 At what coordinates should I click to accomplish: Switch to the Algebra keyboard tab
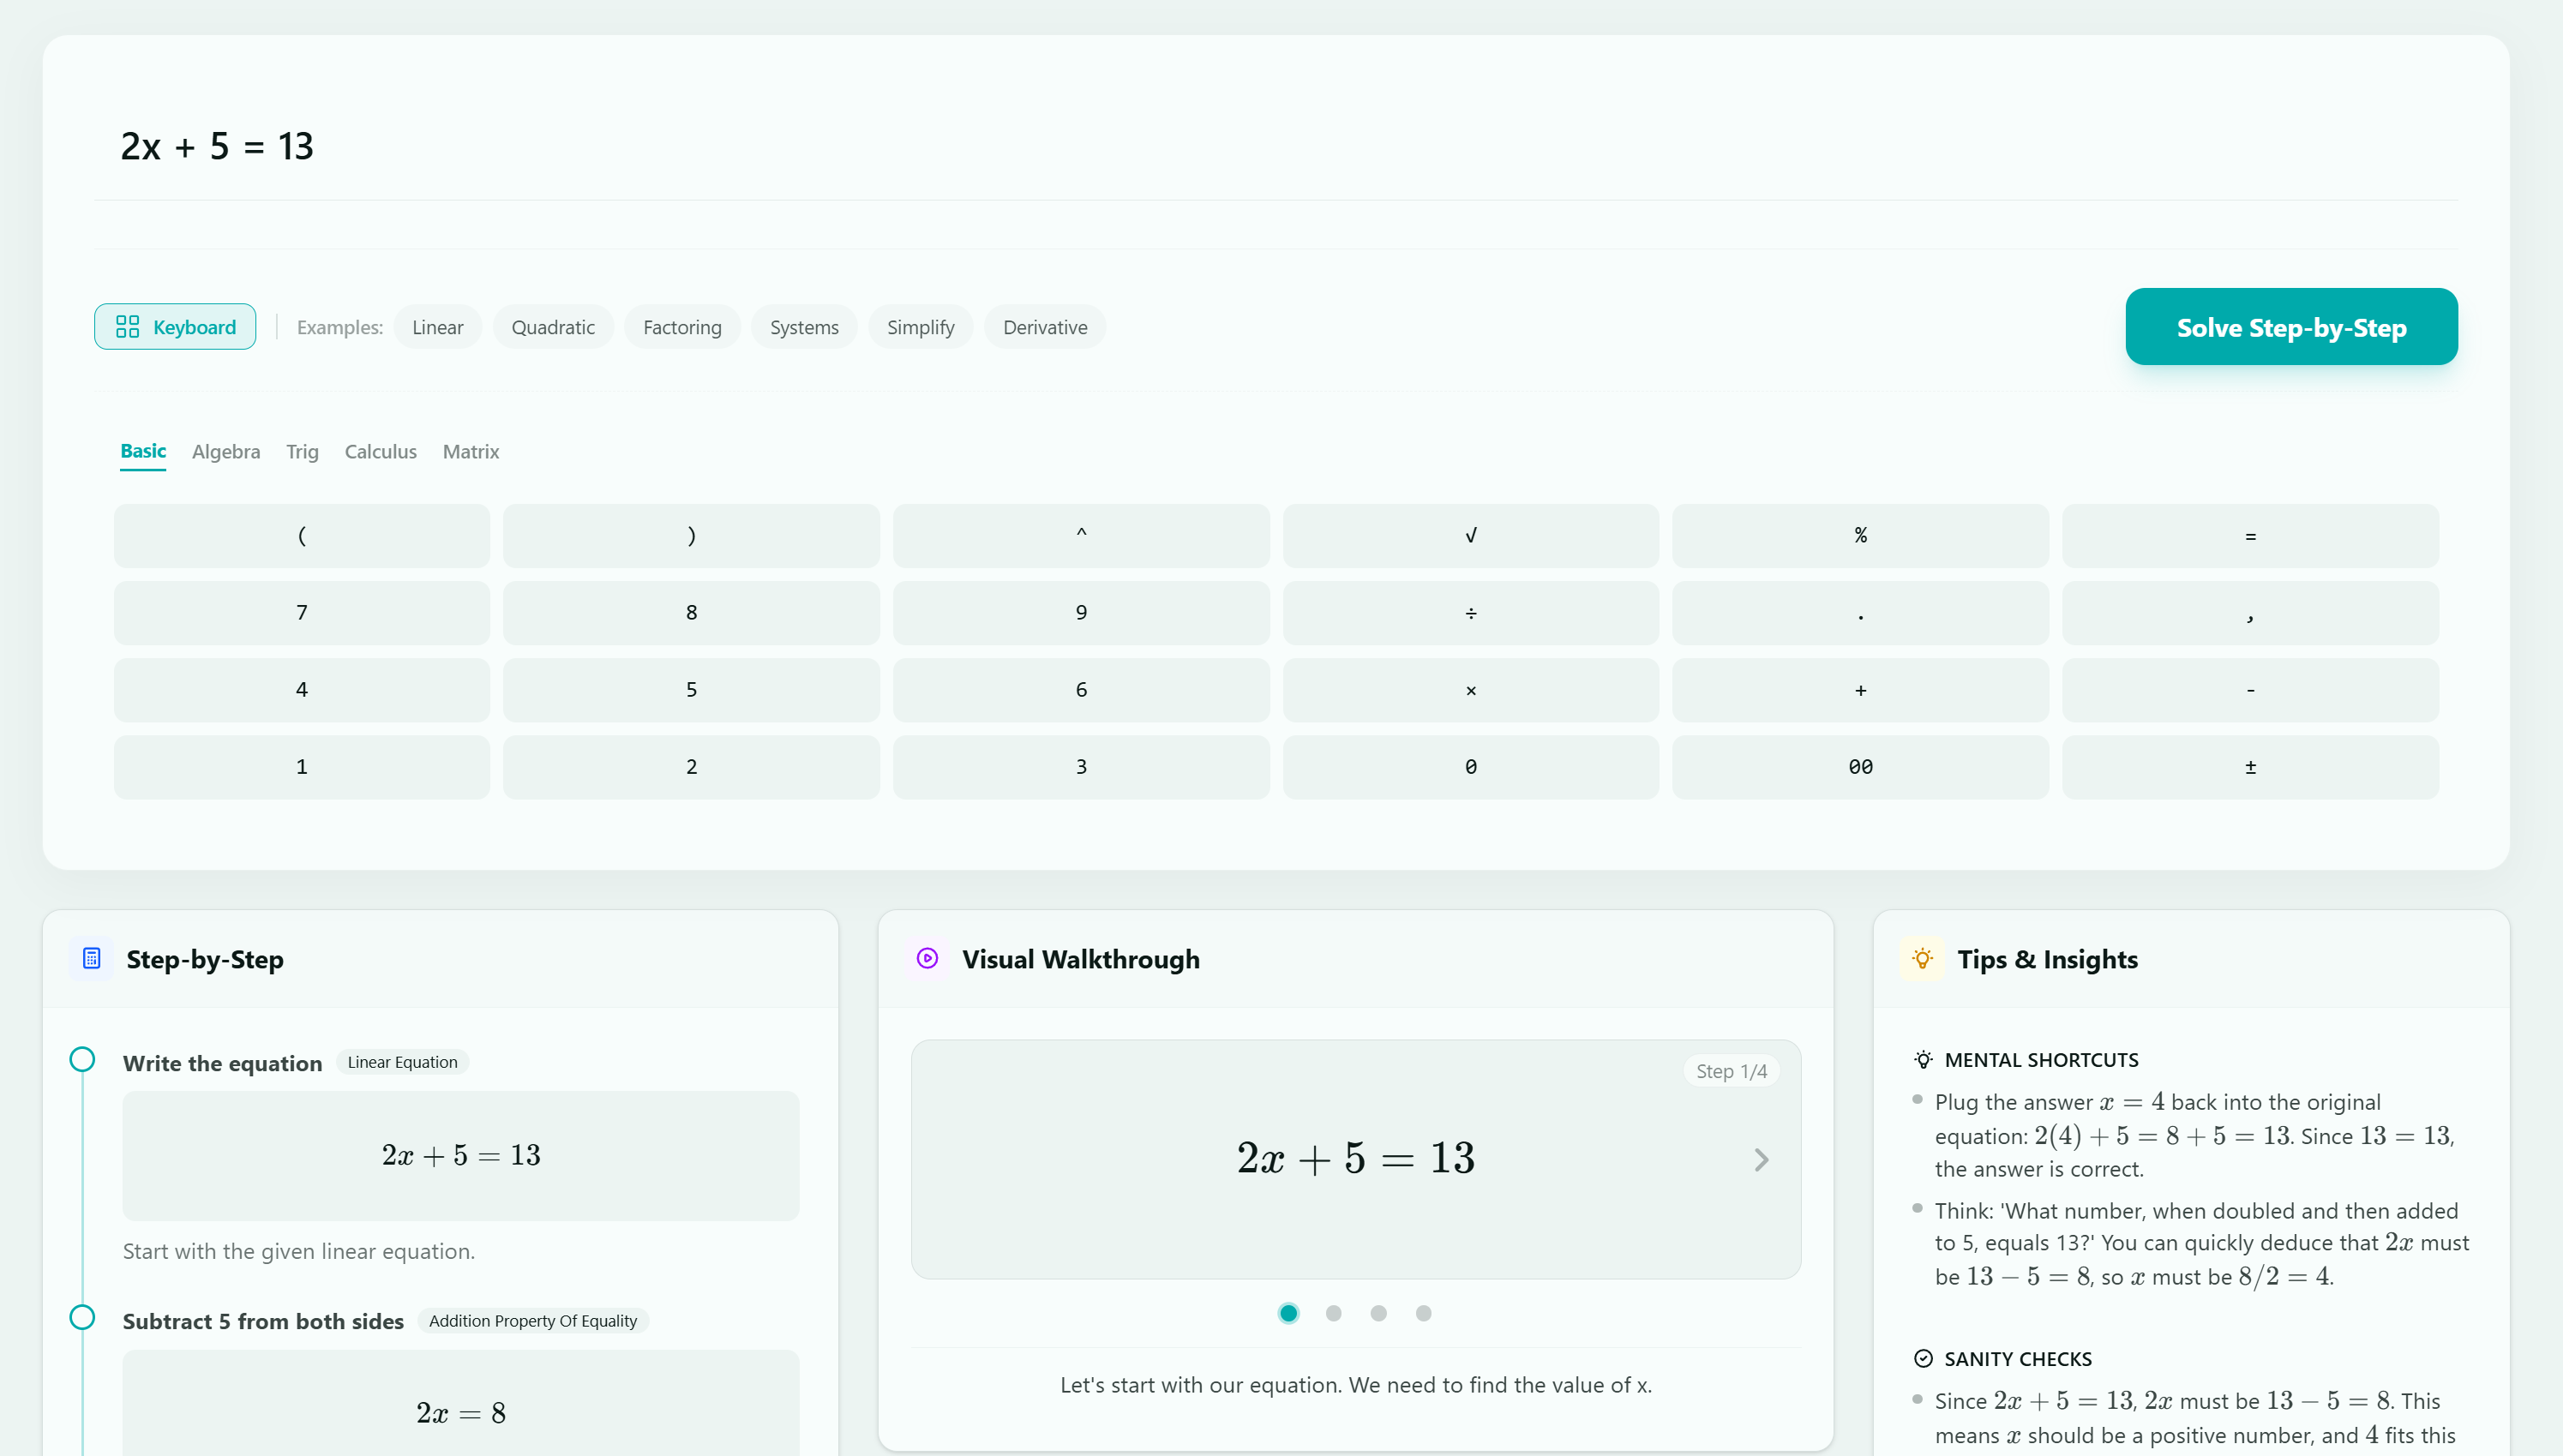[225, 452]
